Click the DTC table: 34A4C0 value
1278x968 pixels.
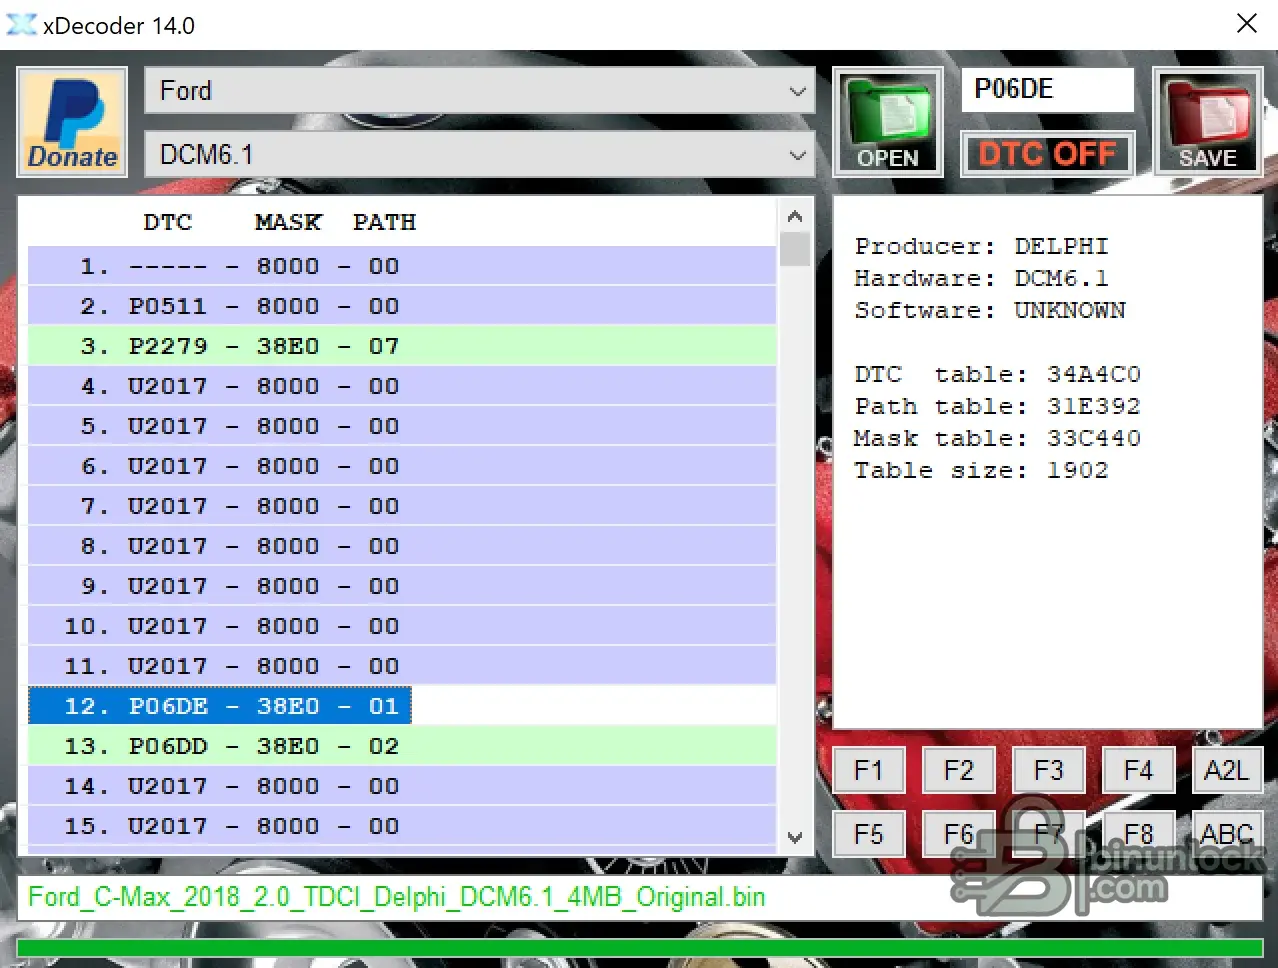1094,374
